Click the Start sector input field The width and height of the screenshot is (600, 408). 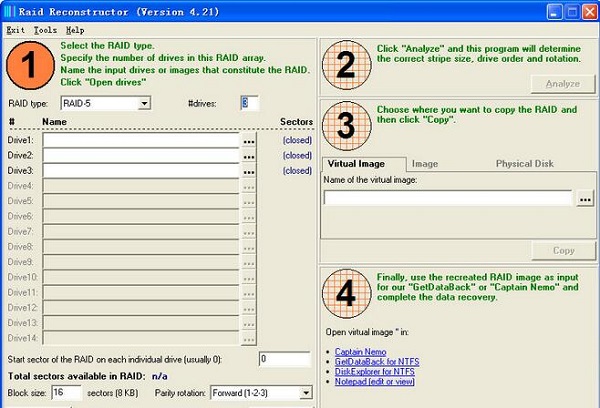(x=284, y=359)
